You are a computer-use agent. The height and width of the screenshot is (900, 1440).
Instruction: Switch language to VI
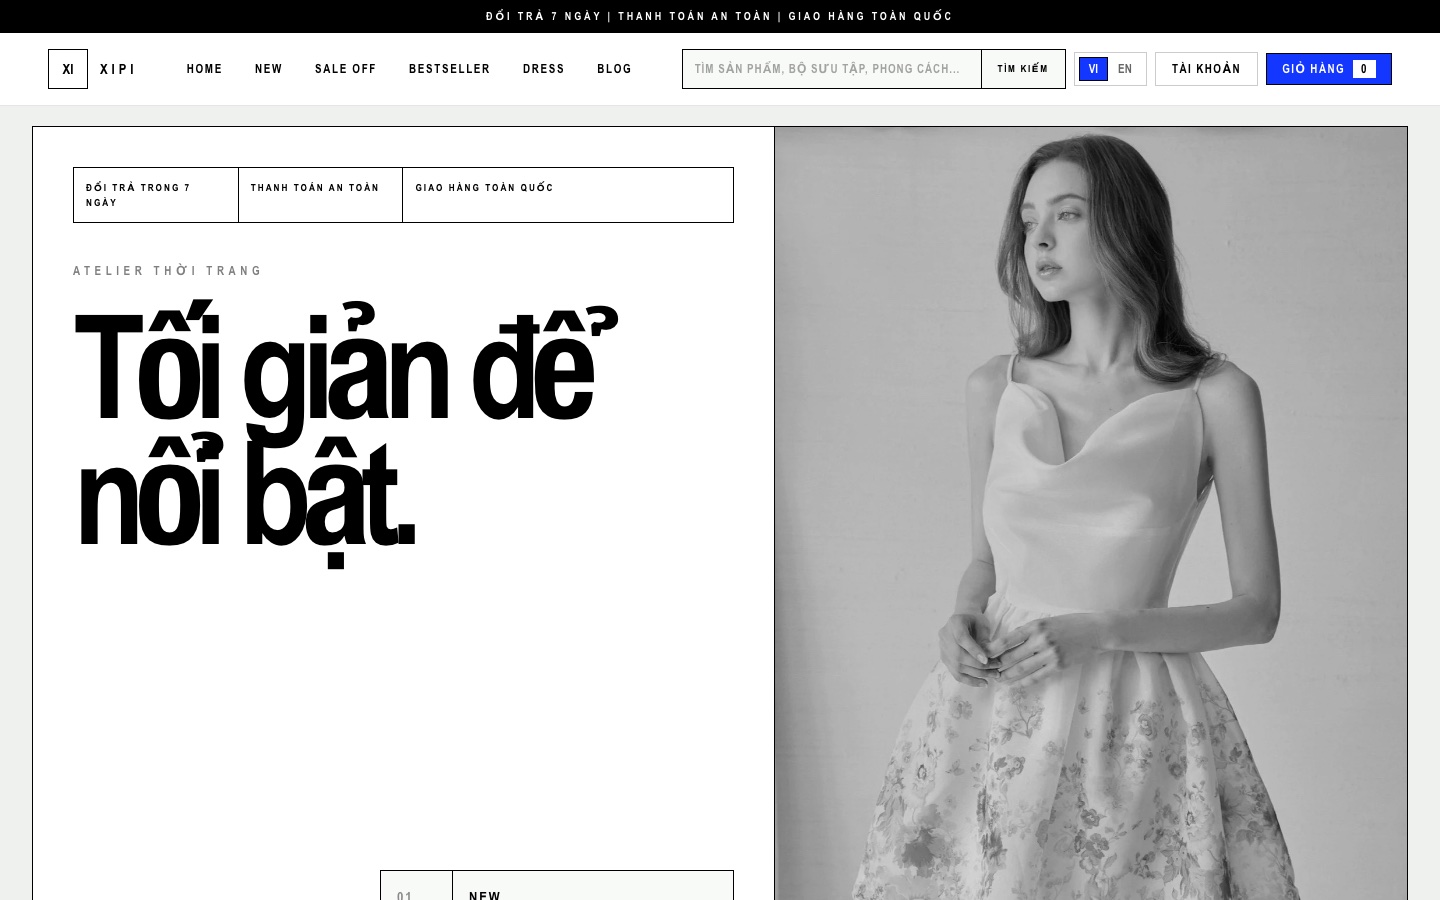click(1093, 69)
